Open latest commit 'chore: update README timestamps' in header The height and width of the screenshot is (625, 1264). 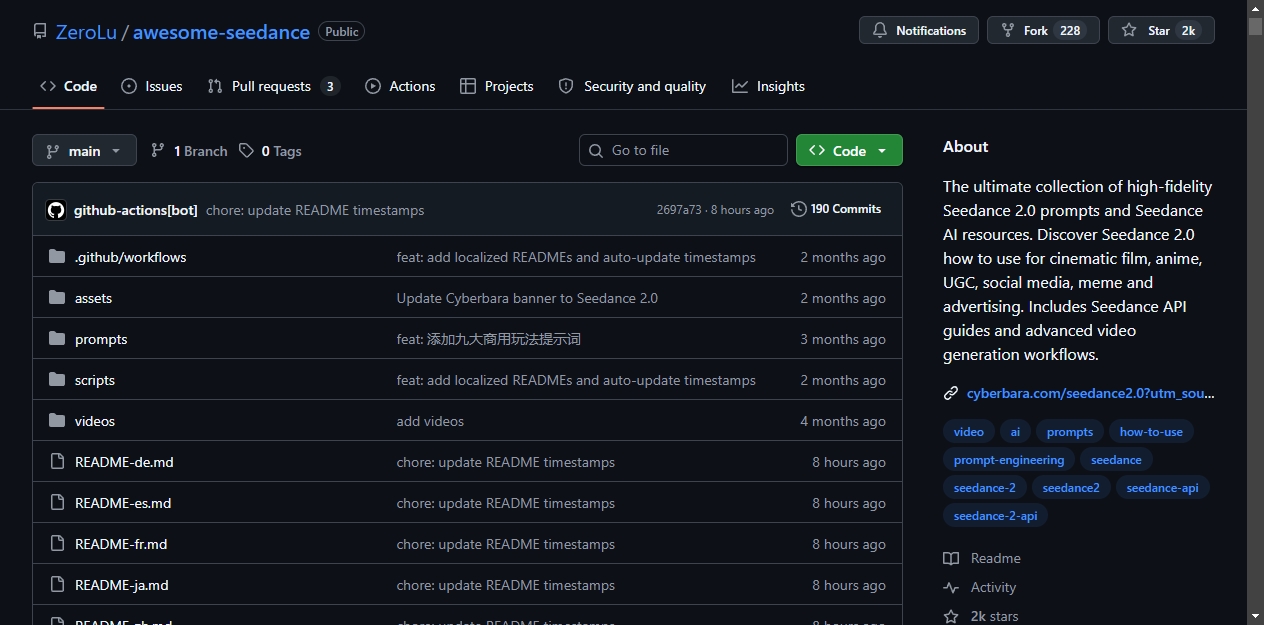tap(315, 210)
